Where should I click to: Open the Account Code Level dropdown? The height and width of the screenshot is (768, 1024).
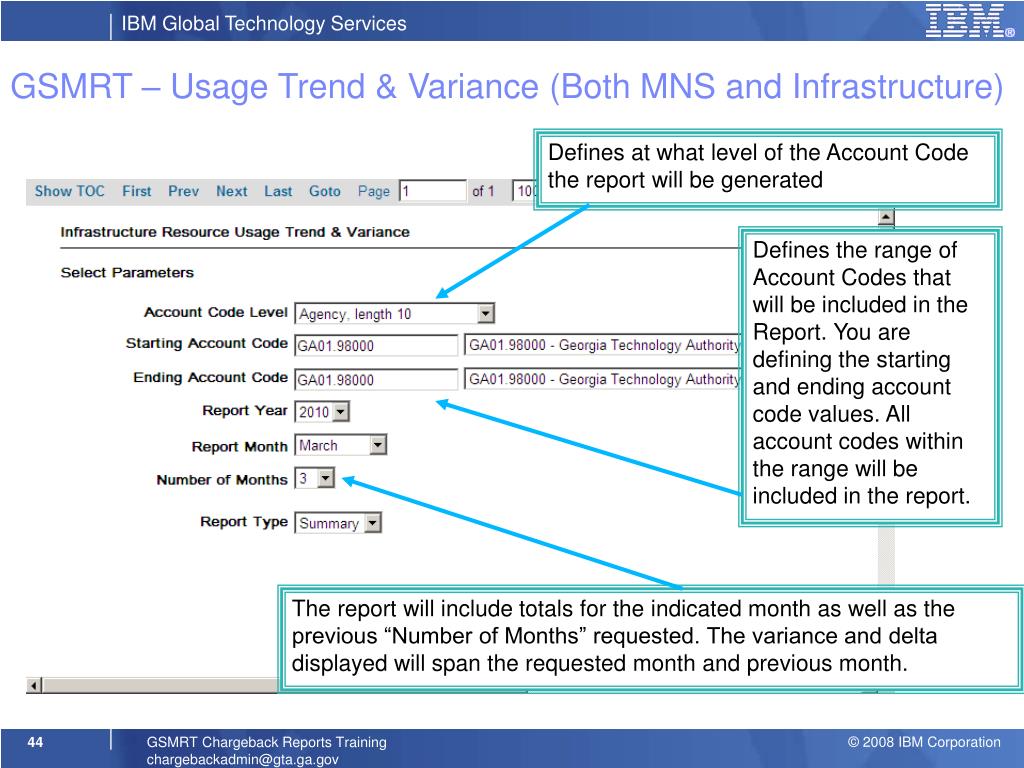click(394, 313)
